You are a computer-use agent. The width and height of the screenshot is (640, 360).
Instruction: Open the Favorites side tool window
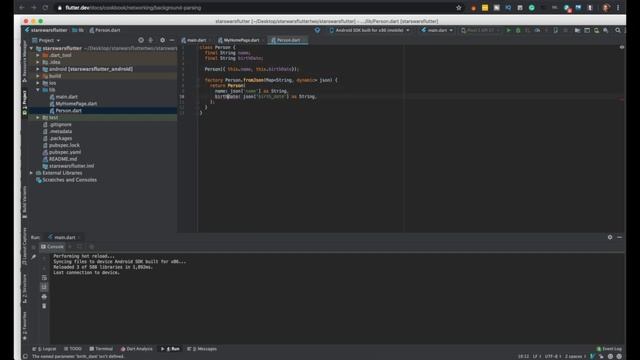[x=25, y=325]
